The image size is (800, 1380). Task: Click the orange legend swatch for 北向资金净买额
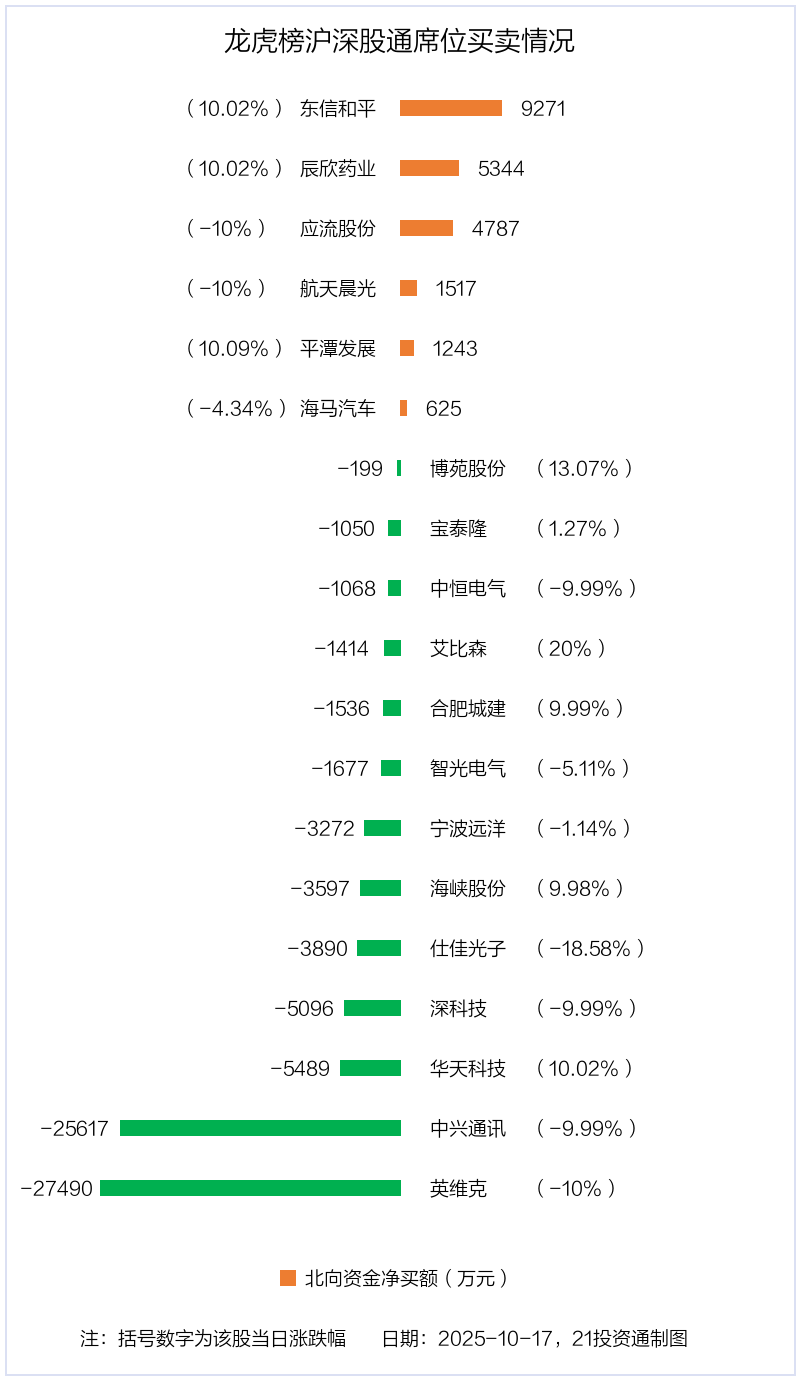[x=288, y=1278]
